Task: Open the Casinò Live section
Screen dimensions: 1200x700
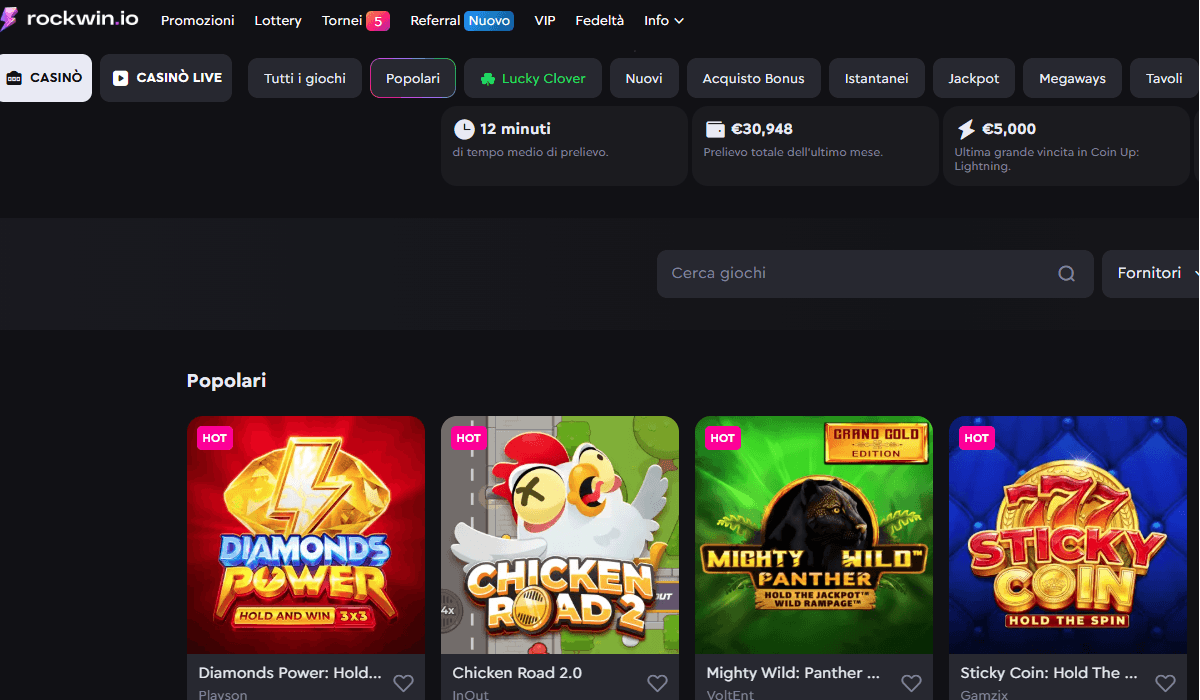Action: (166, 78)
